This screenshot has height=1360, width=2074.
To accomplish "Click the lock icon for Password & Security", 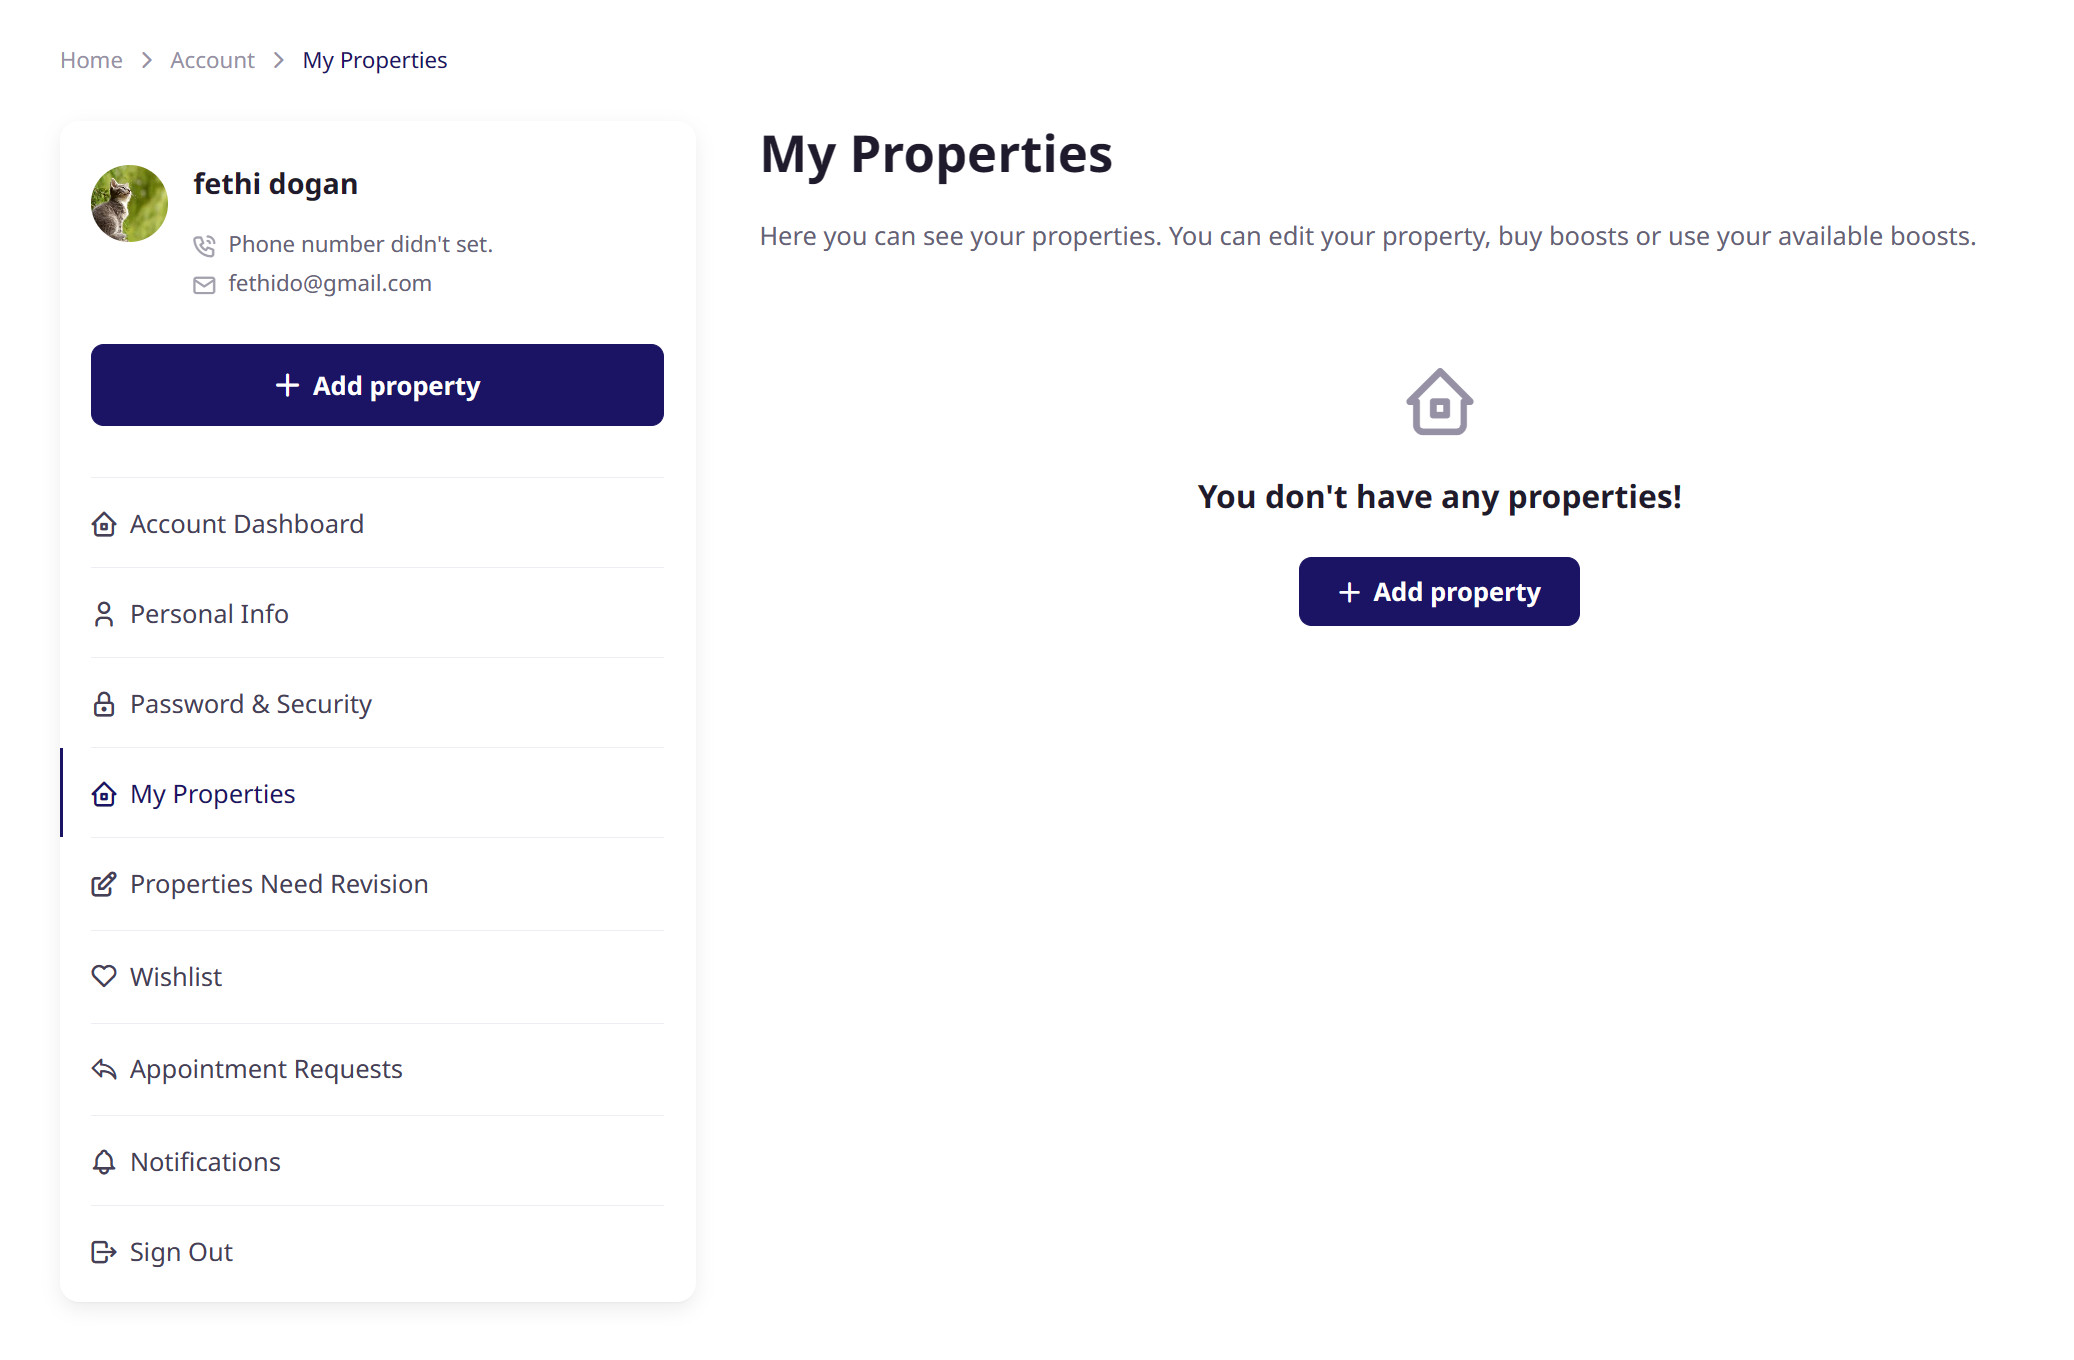I will click(x=104, y=704).
